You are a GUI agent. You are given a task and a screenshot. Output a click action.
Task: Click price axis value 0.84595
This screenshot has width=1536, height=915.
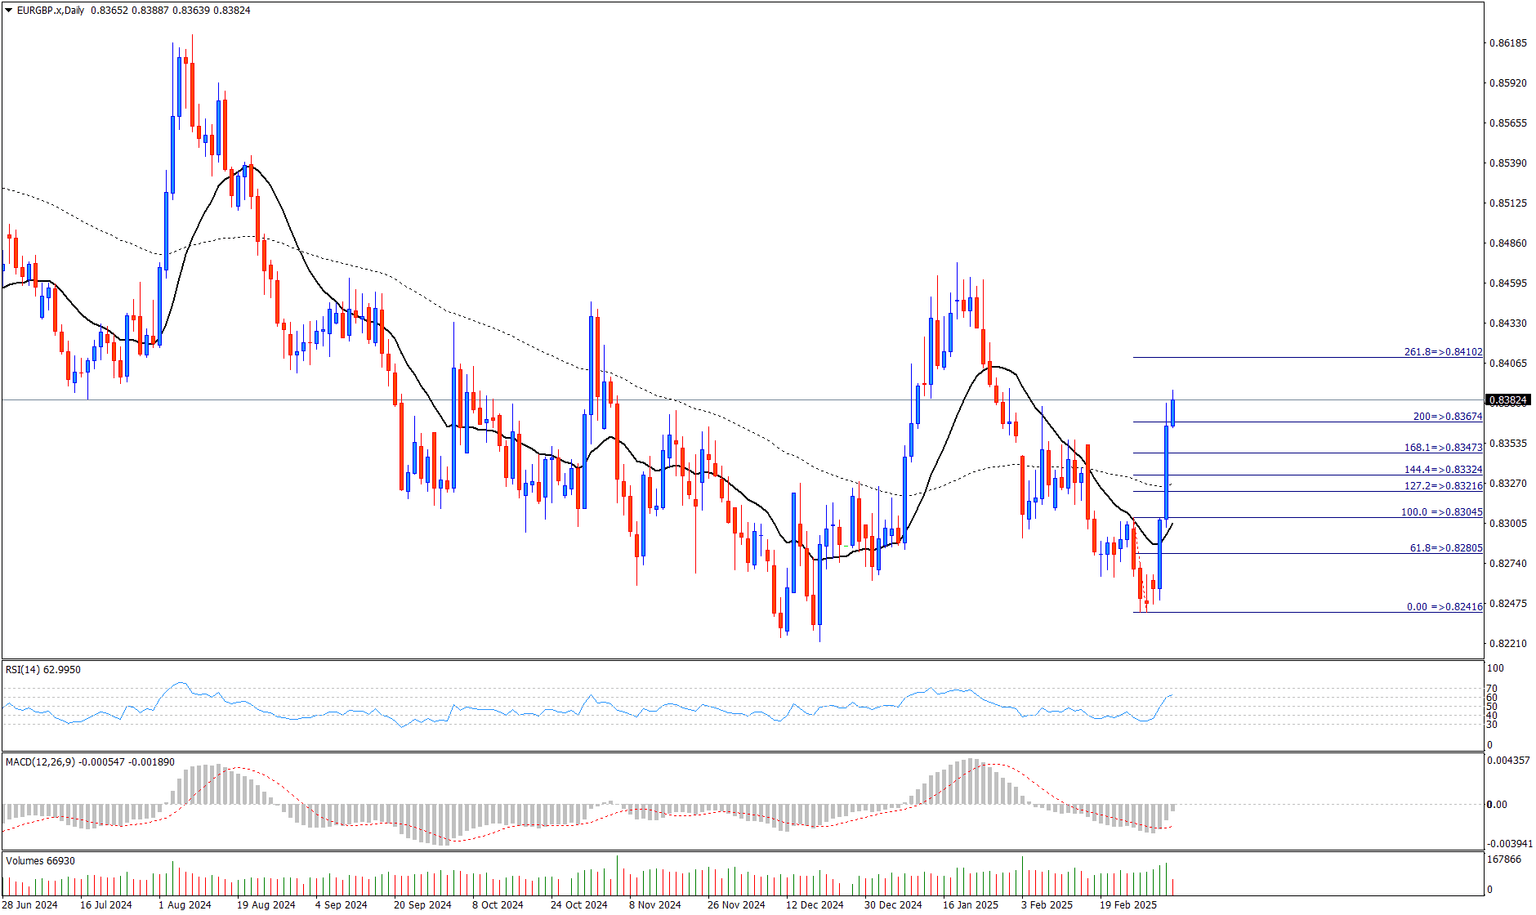[1508, 283]
